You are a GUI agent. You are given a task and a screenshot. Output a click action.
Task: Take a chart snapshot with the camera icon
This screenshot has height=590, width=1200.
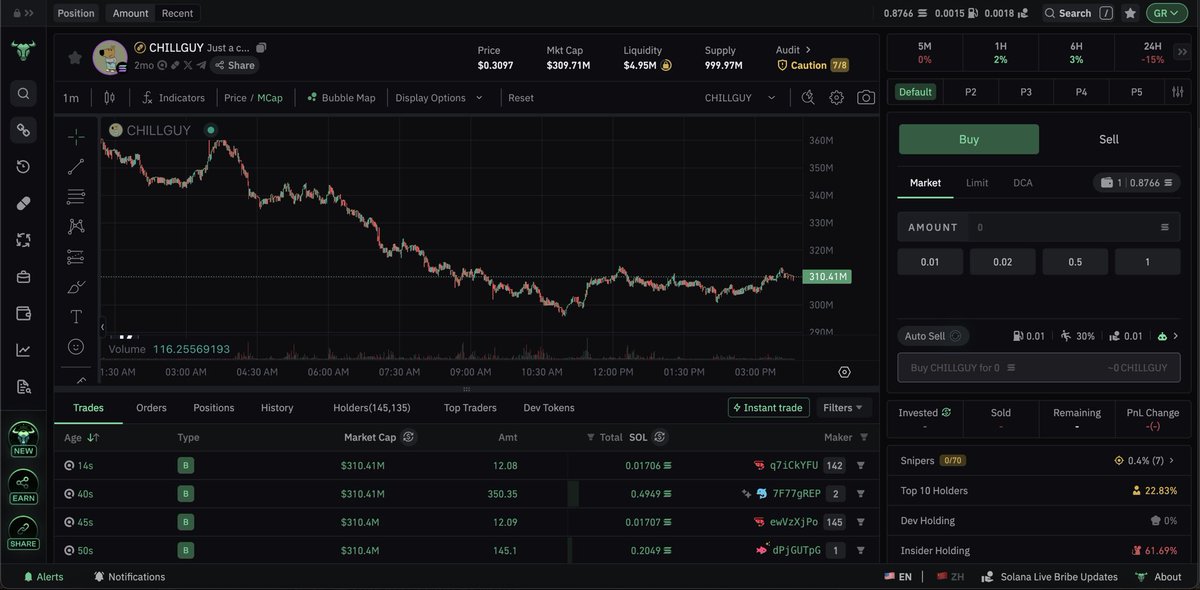click(x=866, y=98)
